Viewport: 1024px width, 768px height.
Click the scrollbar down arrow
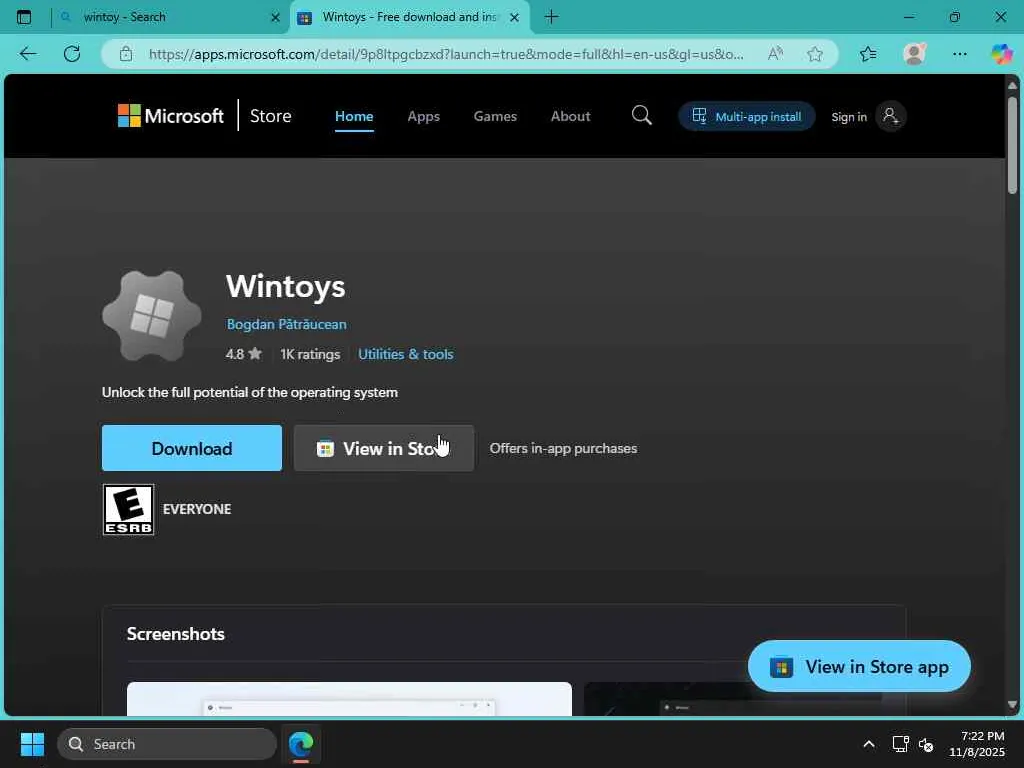[x=1012, y=705]
